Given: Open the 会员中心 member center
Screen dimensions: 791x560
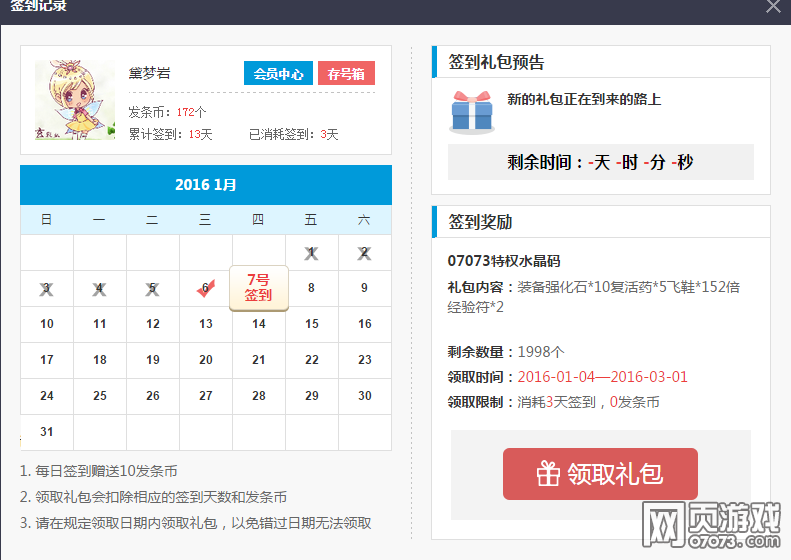Looking at the screenshot, I should click(x=278, y=74).
